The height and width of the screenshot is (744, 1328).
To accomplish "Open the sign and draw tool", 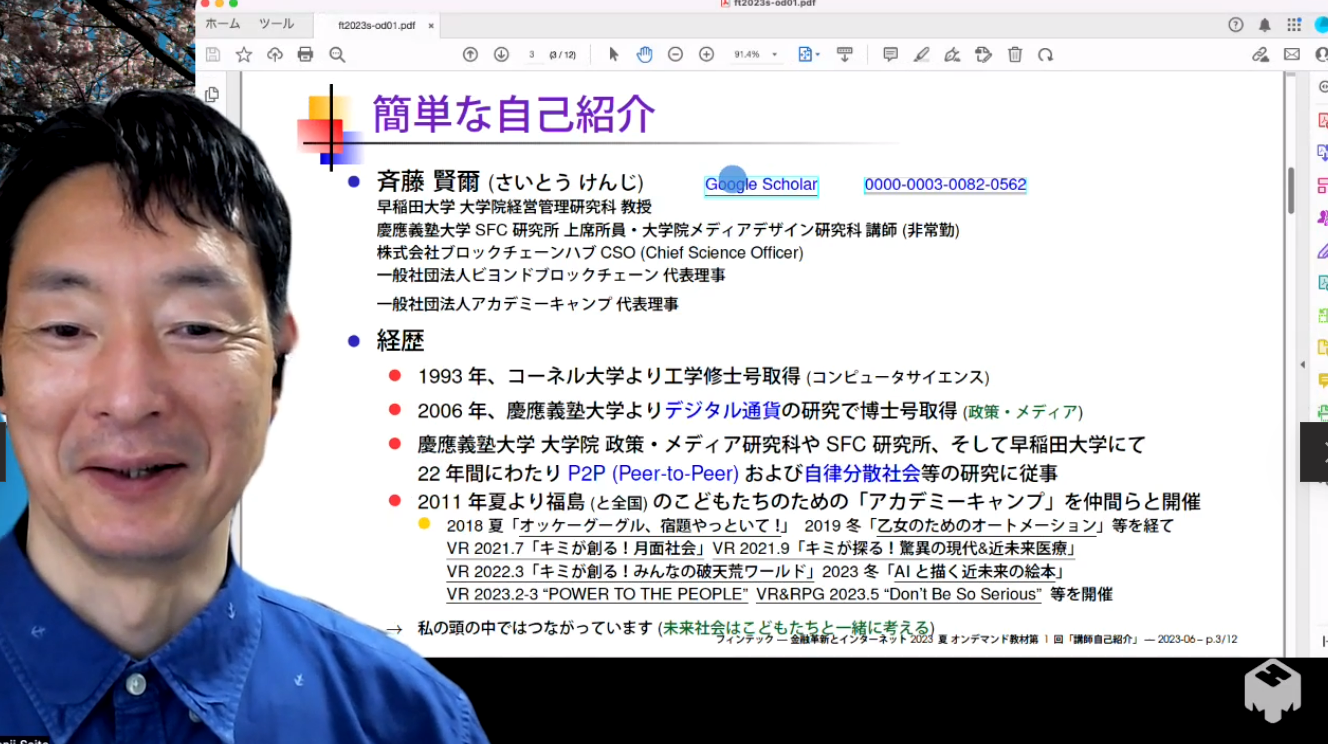I will click(x=952, y=55).
